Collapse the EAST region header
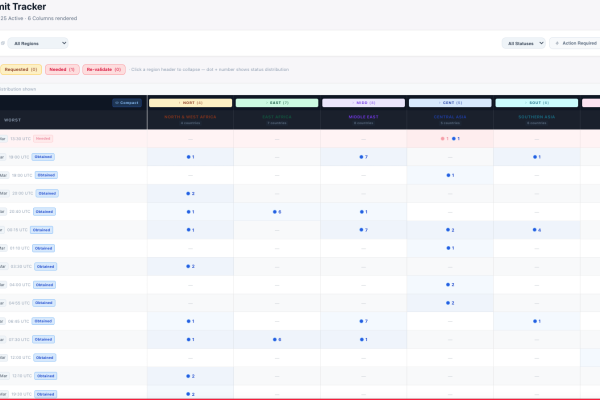 (277, 102)
